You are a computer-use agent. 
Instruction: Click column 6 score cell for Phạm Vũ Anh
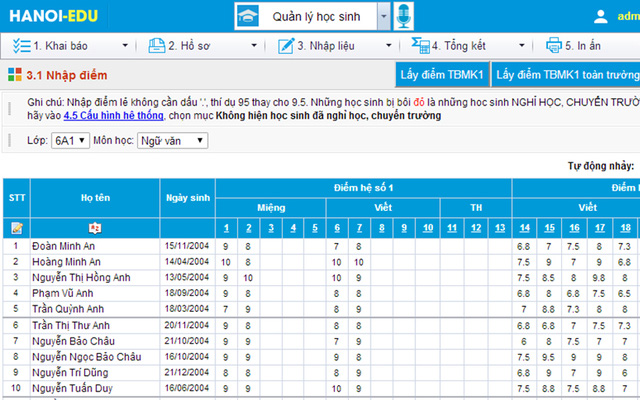pyautogui.click(x=337, y=293)
